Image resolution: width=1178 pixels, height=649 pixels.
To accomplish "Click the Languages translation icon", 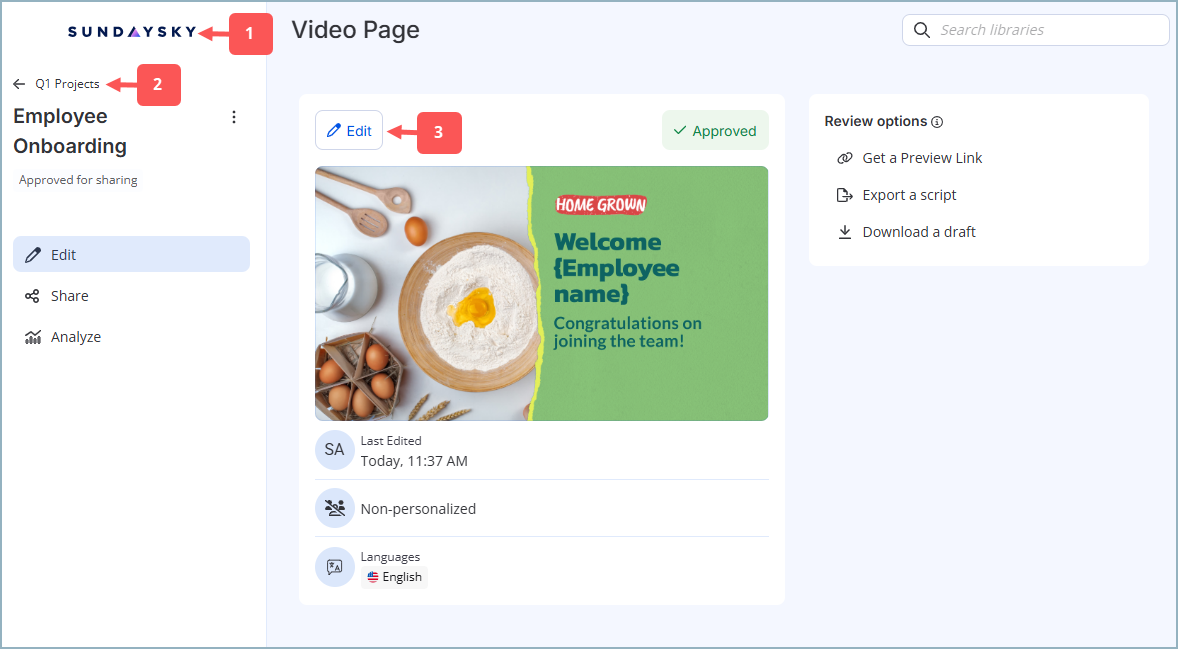I will tap(334, 567).
